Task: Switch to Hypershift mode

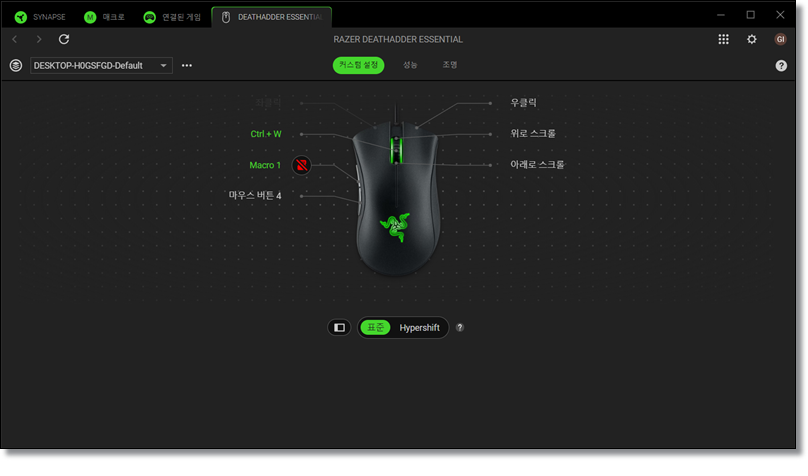Action: [419, 328]
